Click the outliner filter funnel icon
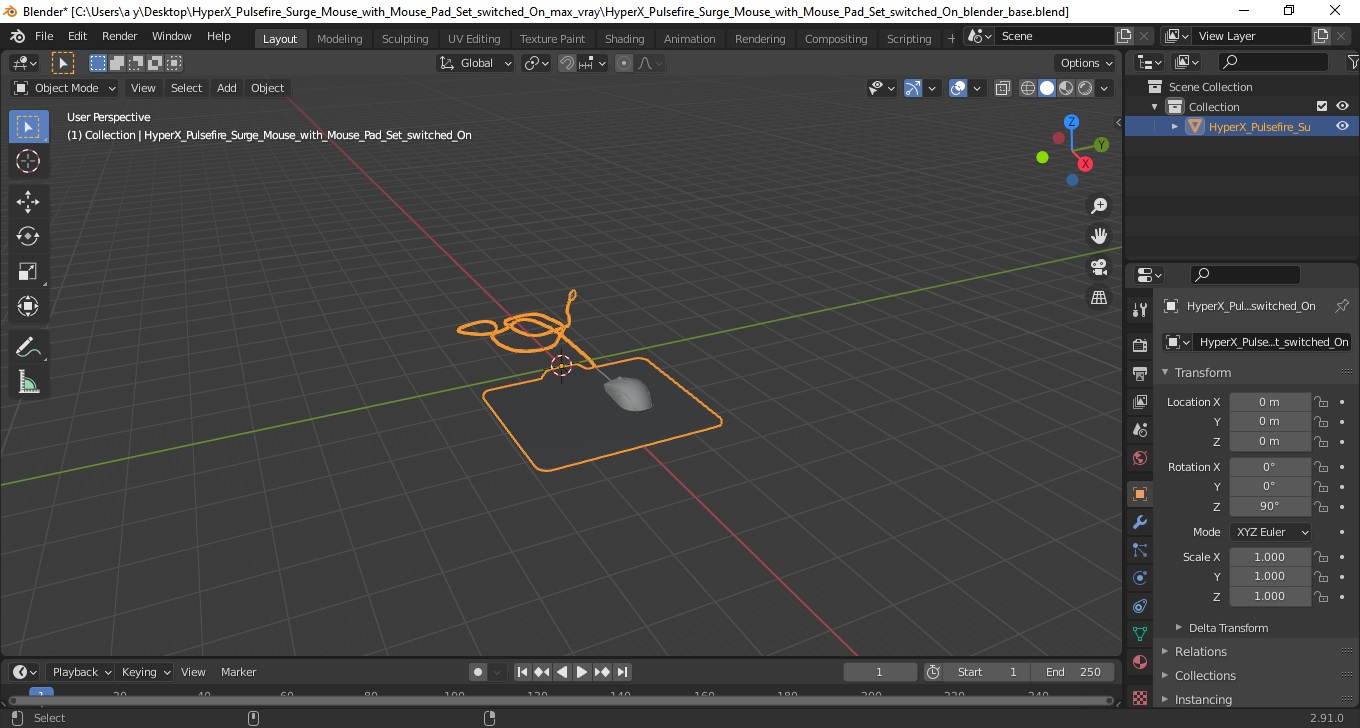This screenshot has height=728, width=1360. [x=1352, y=62]
